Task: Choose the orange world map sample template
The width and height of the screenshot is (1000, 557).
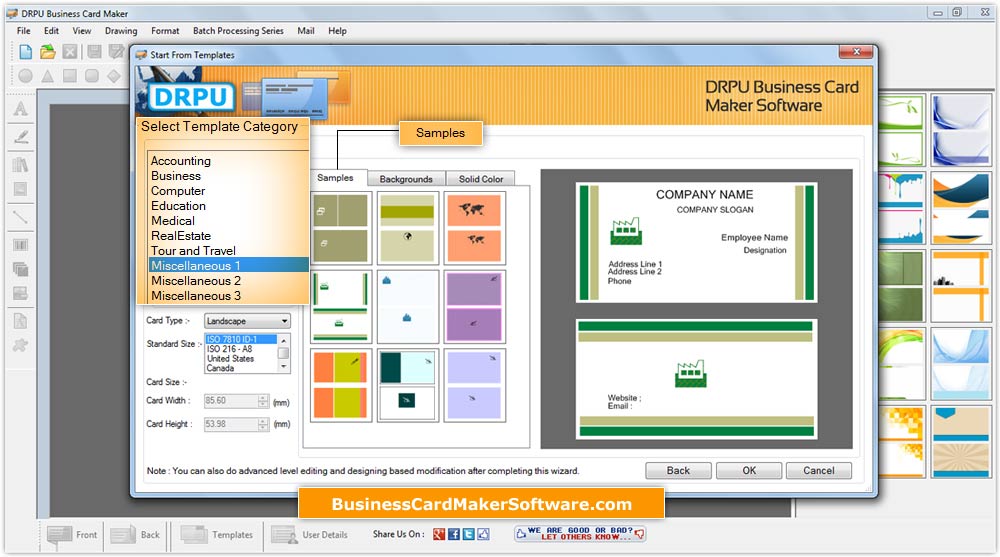Action: (474, 228)
